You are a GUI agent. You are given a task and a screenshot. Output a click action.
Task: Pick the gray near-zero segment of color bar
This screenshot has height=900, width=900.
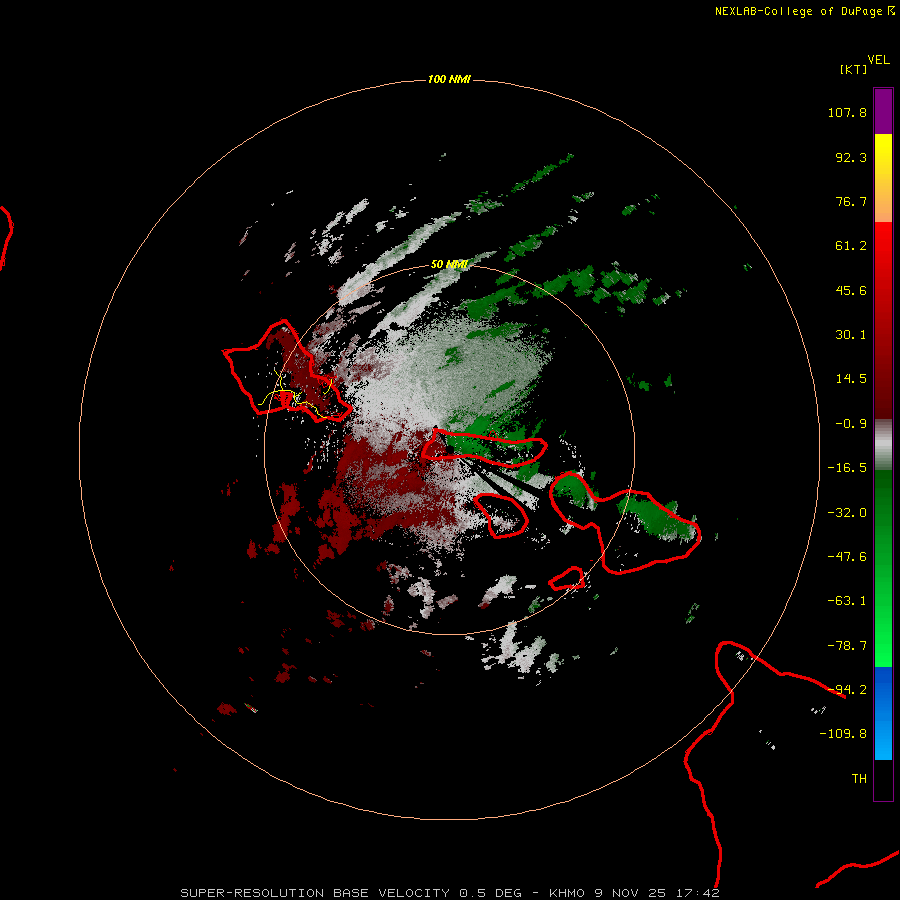tap(883, 445)
